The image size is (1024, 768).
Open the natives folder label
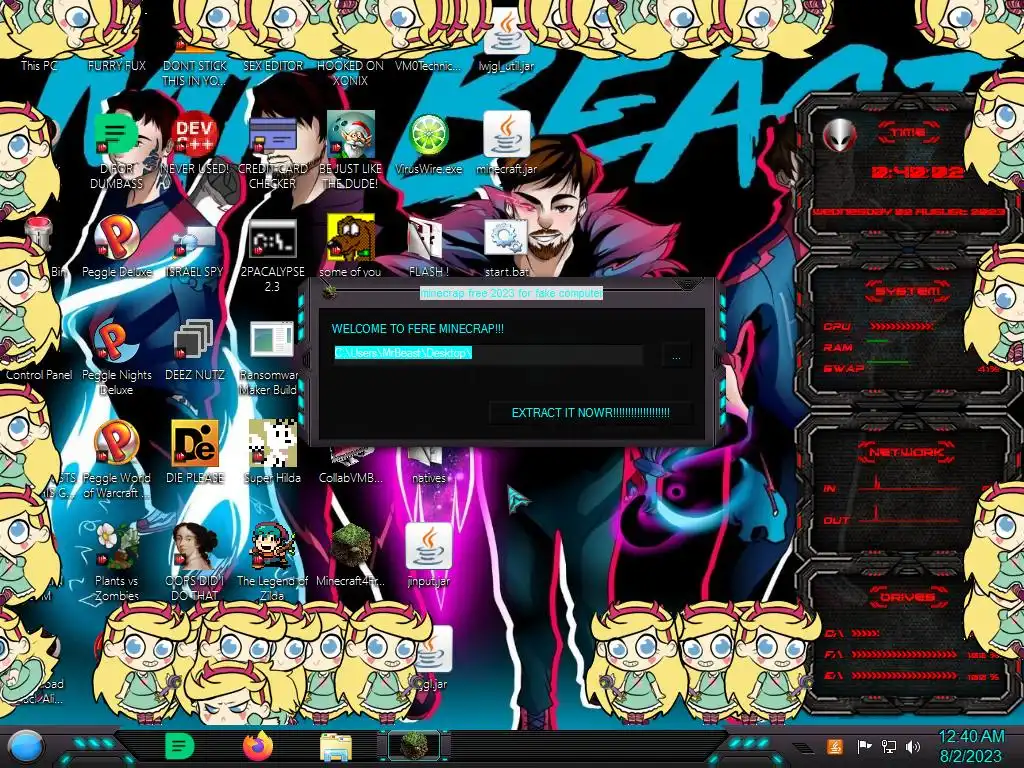tap(428, 478)
